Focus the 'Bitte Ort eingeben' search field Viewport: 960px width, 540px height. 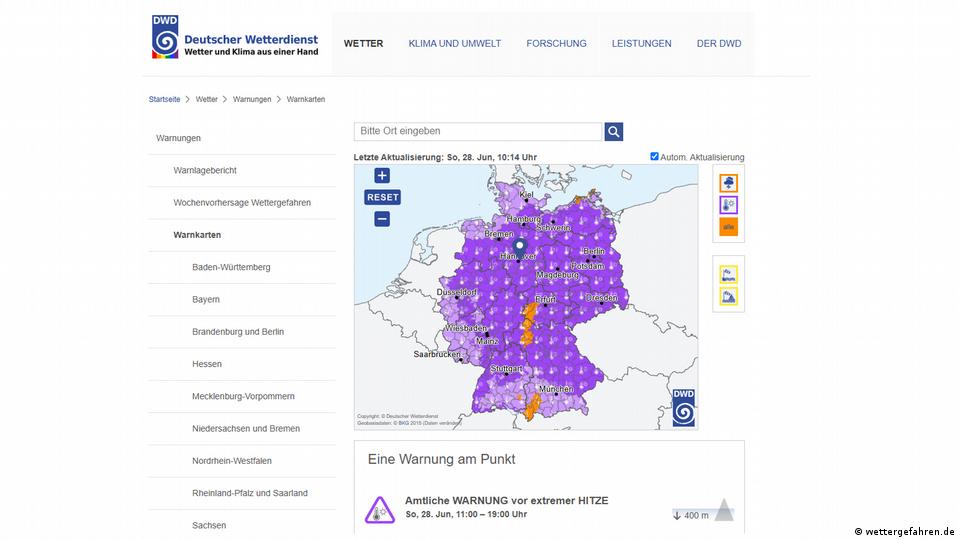(x=478, y=132)
